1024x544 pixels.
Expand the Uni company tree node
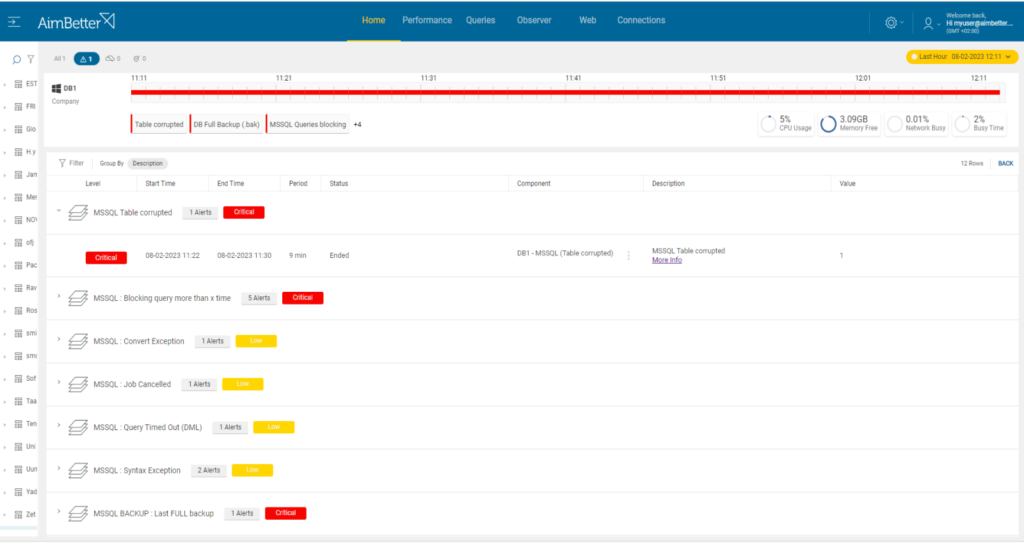pyautogui.click(x=5, y=447)
